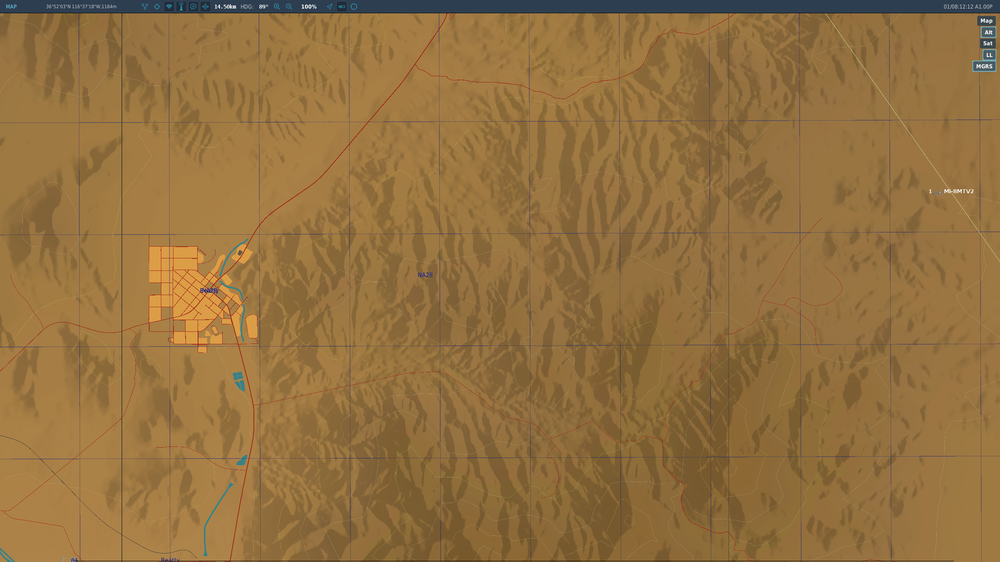Click the Beatty town label on map

[209, 290]
